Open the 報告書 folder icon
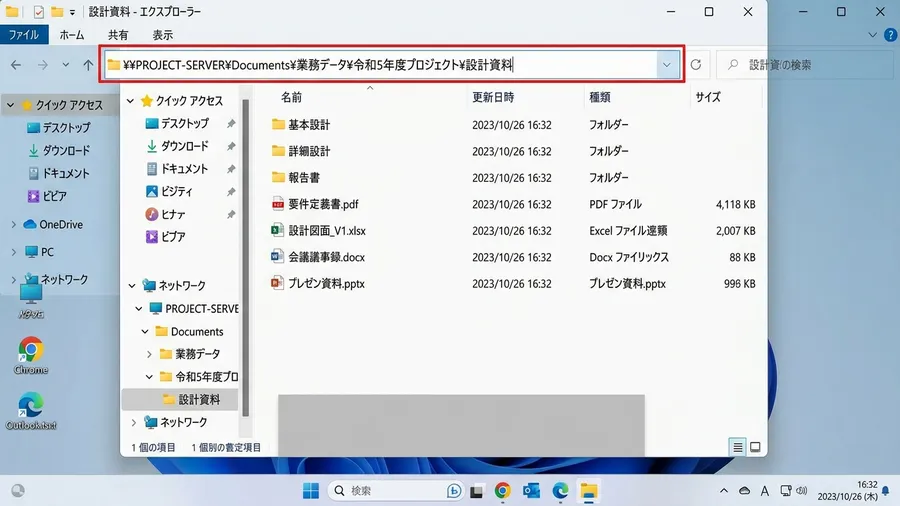Image resolution: width=900 pixels, height=506 pixels. [x=278, y=177]
